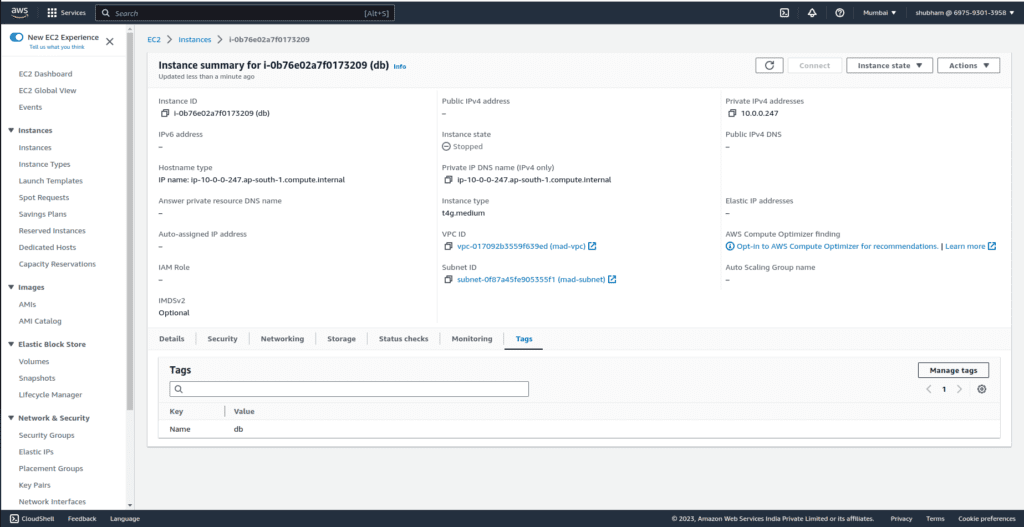The height and width of the screenshot is (527, 1024).
Task: Open Launch Templates in the sidebar
Action: tap(51, 181)
